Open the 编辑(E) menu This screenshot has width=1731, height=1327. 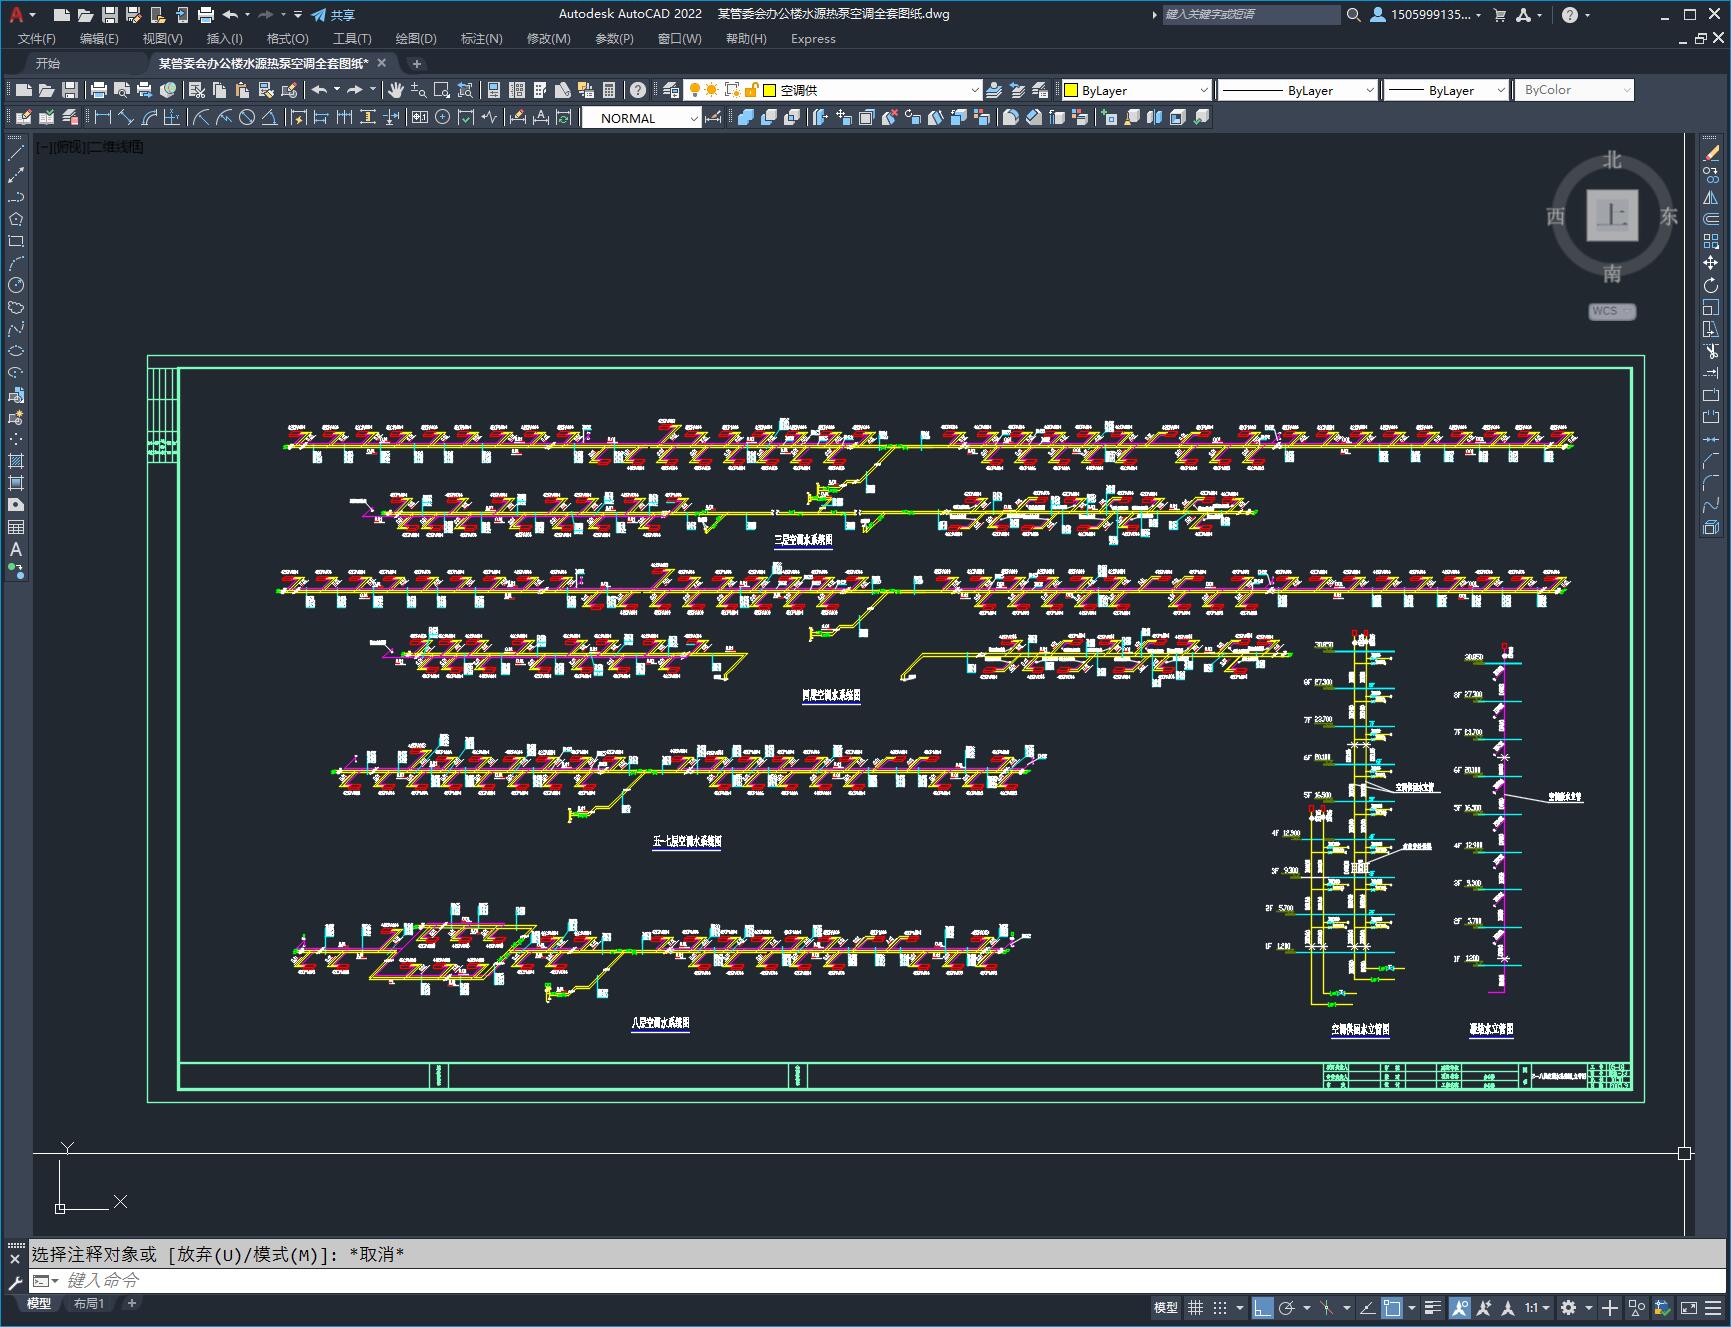(x=99, y=38)
